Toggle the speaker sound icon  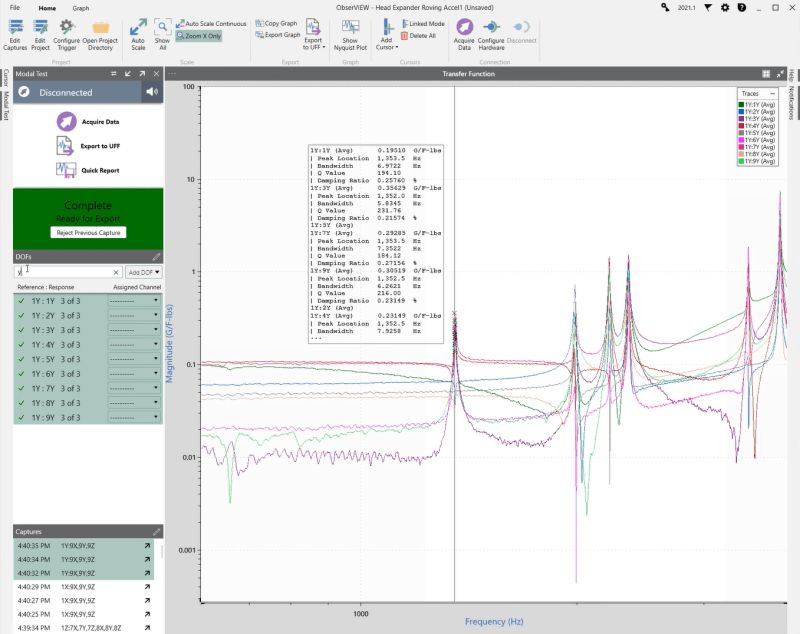tap(152, 92)
